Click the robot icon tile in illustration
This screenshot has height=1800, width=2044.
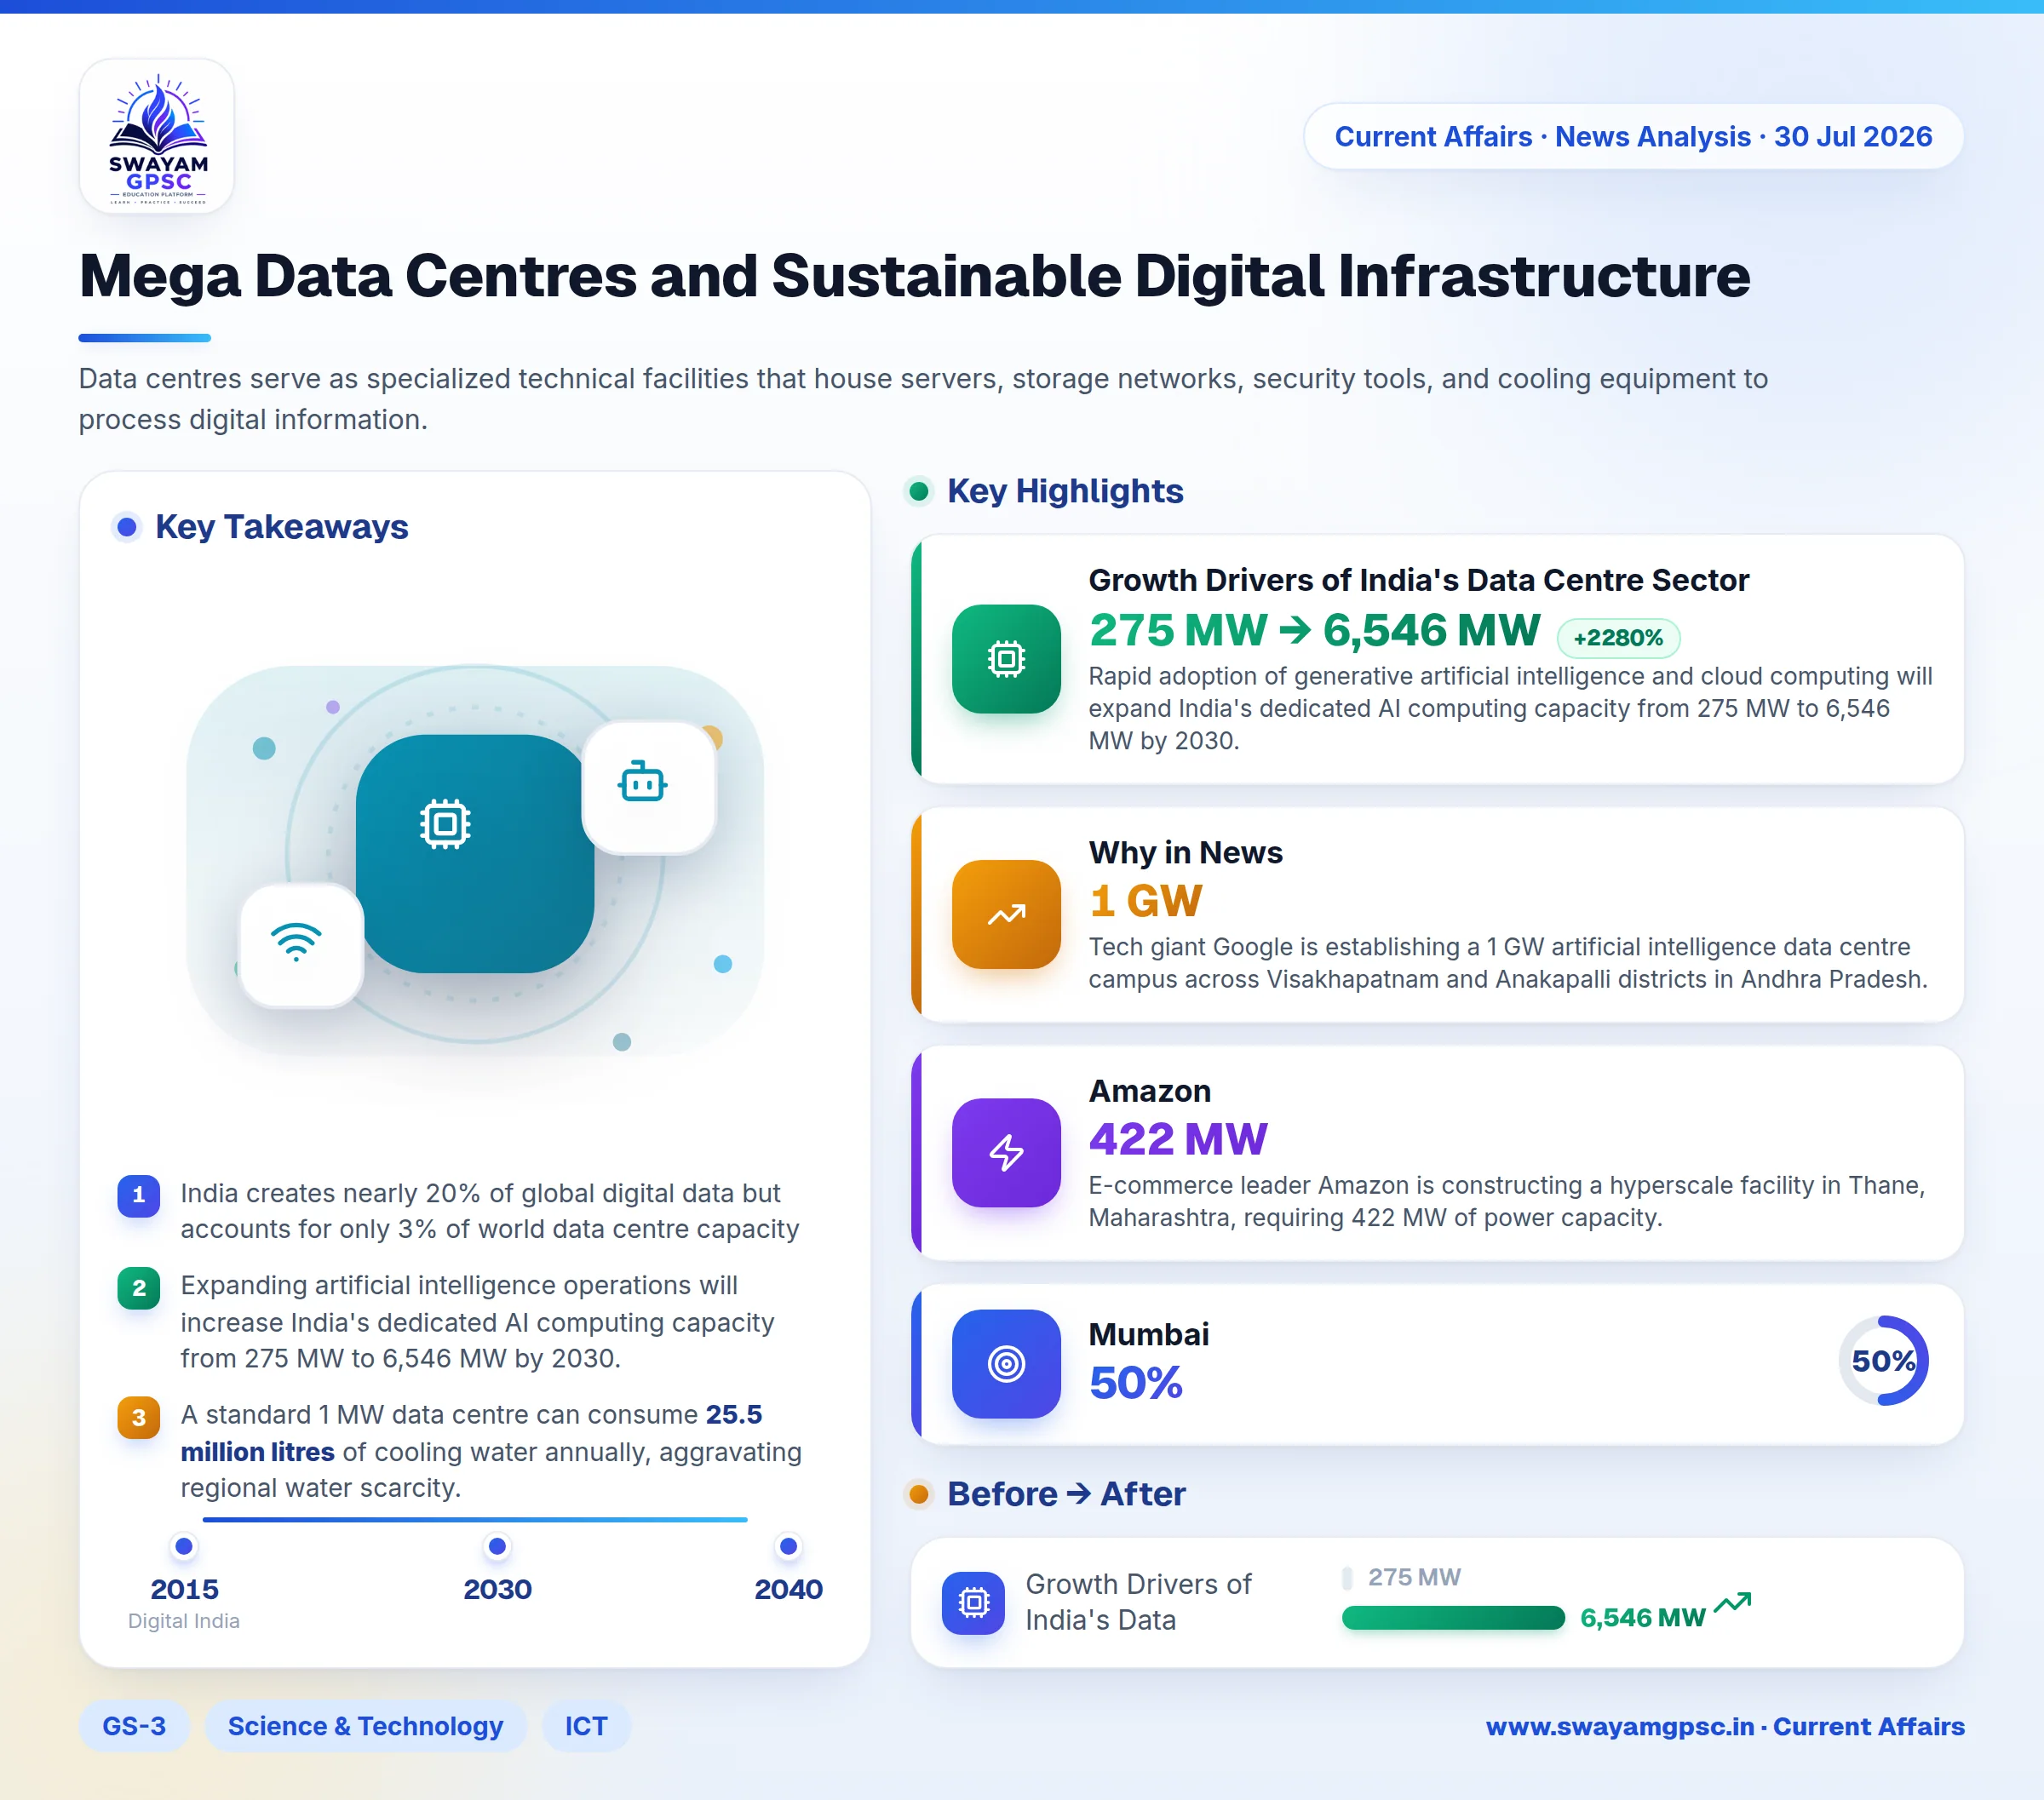pos(648,787)
